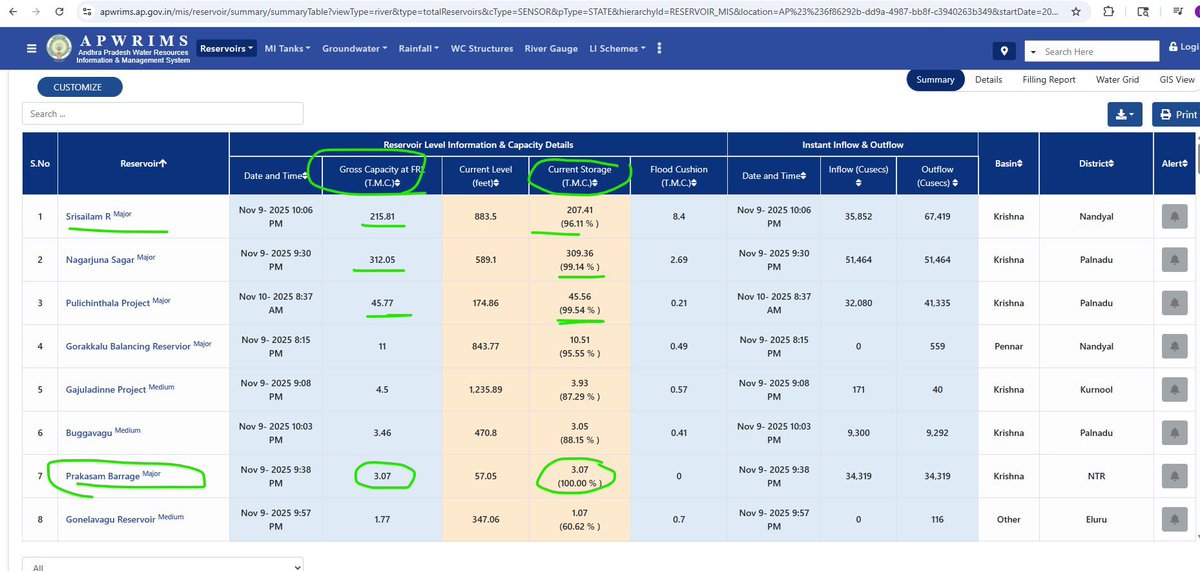Click the location pin button
The image size is (1200, 571).
pos(1005,51)
